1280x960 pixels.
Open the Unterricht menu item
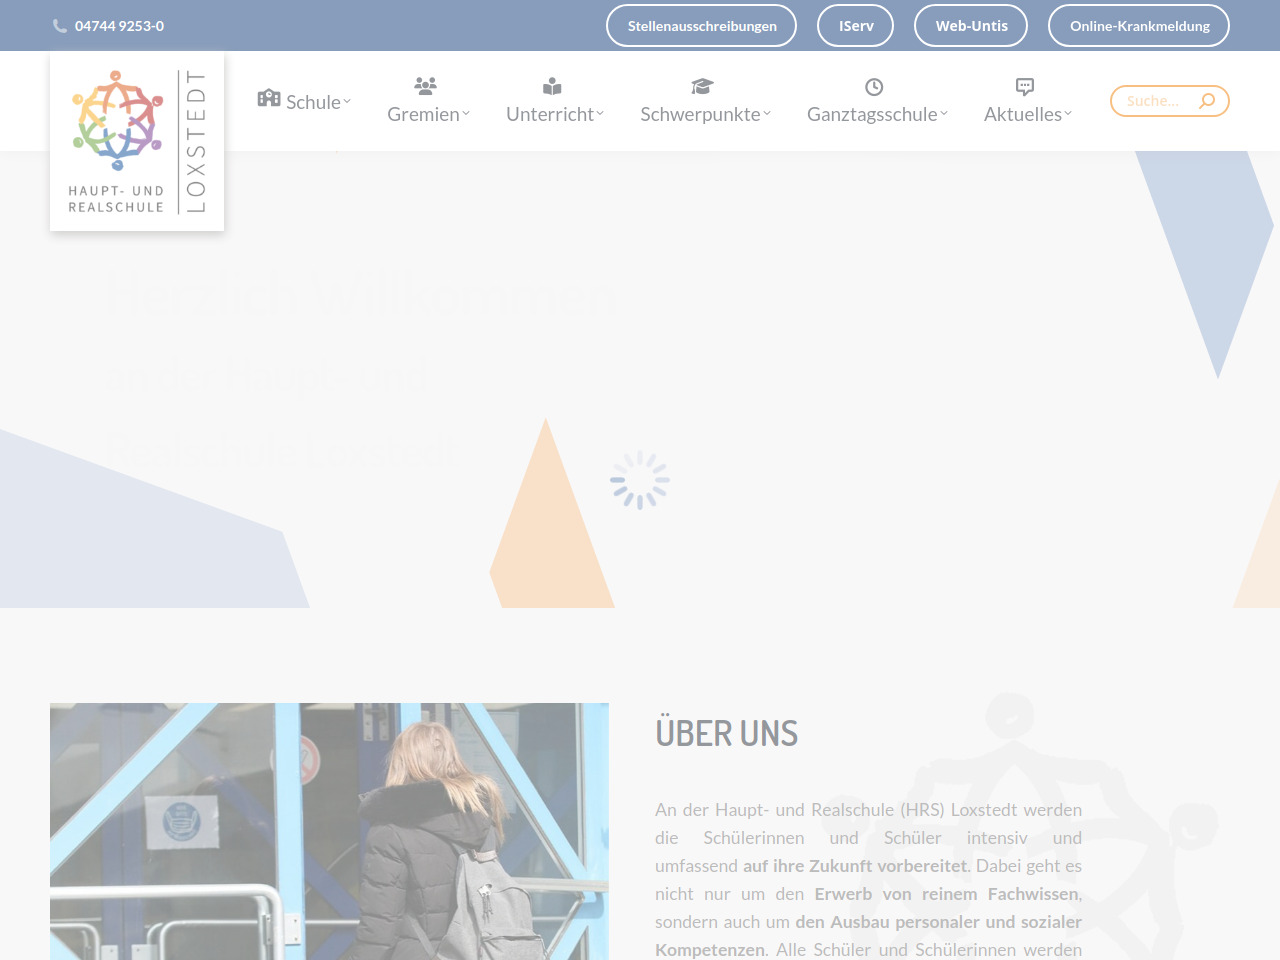[550, 114]
